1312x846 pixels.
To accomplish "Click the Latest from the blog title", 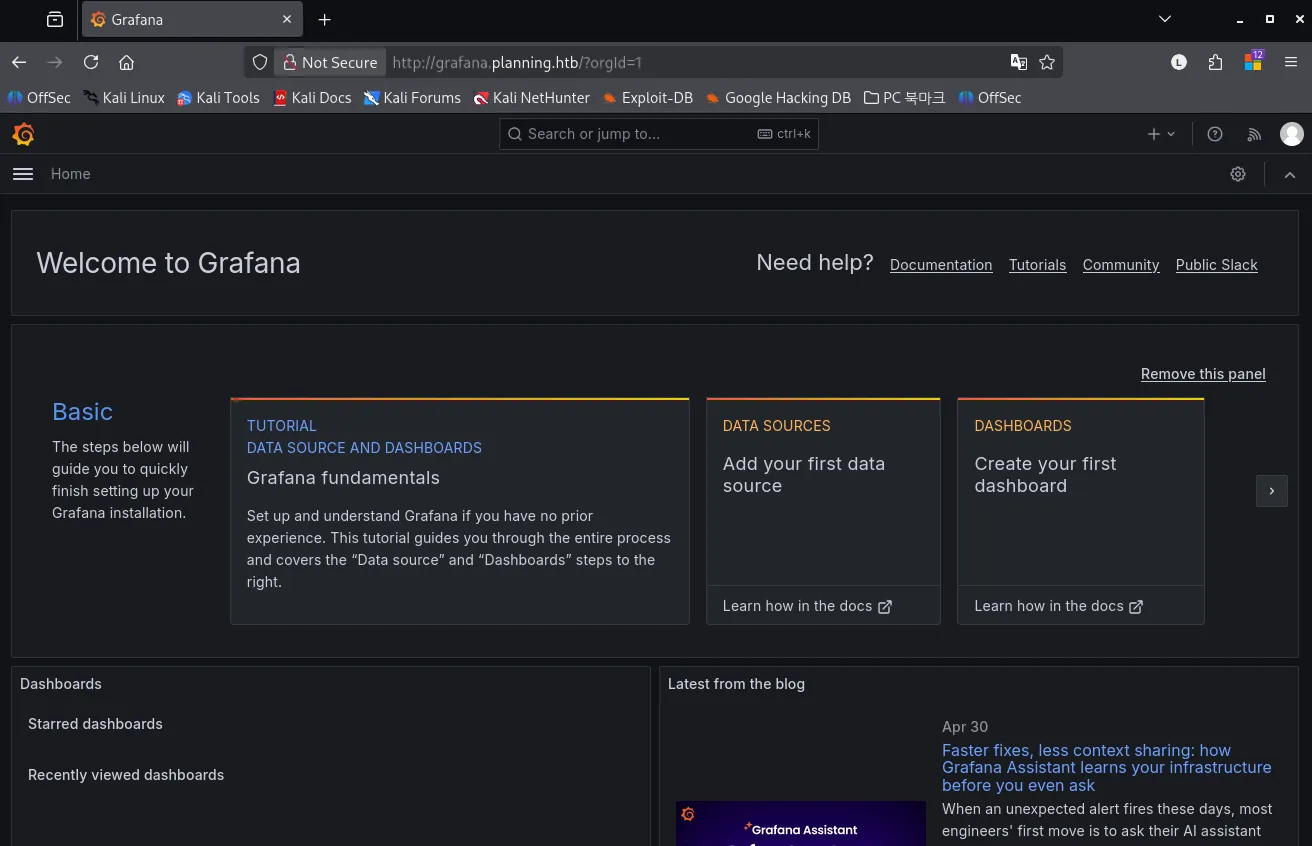I will coord(736,684).
